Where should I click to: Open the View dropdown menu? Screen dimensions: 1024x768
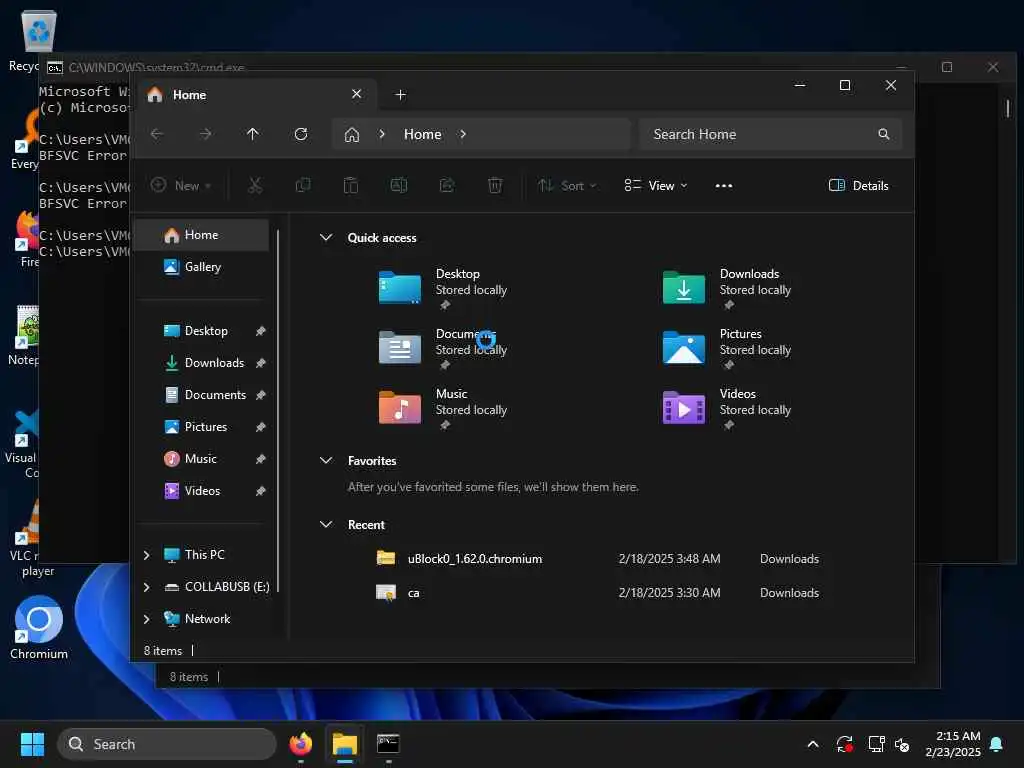pyautogui.click(x=656, y=186)
